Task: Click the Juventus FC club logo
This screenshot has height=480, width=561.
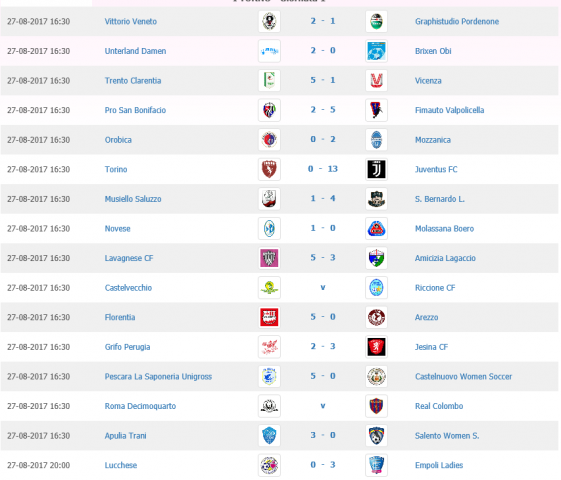Action: [x=376, y=169]
